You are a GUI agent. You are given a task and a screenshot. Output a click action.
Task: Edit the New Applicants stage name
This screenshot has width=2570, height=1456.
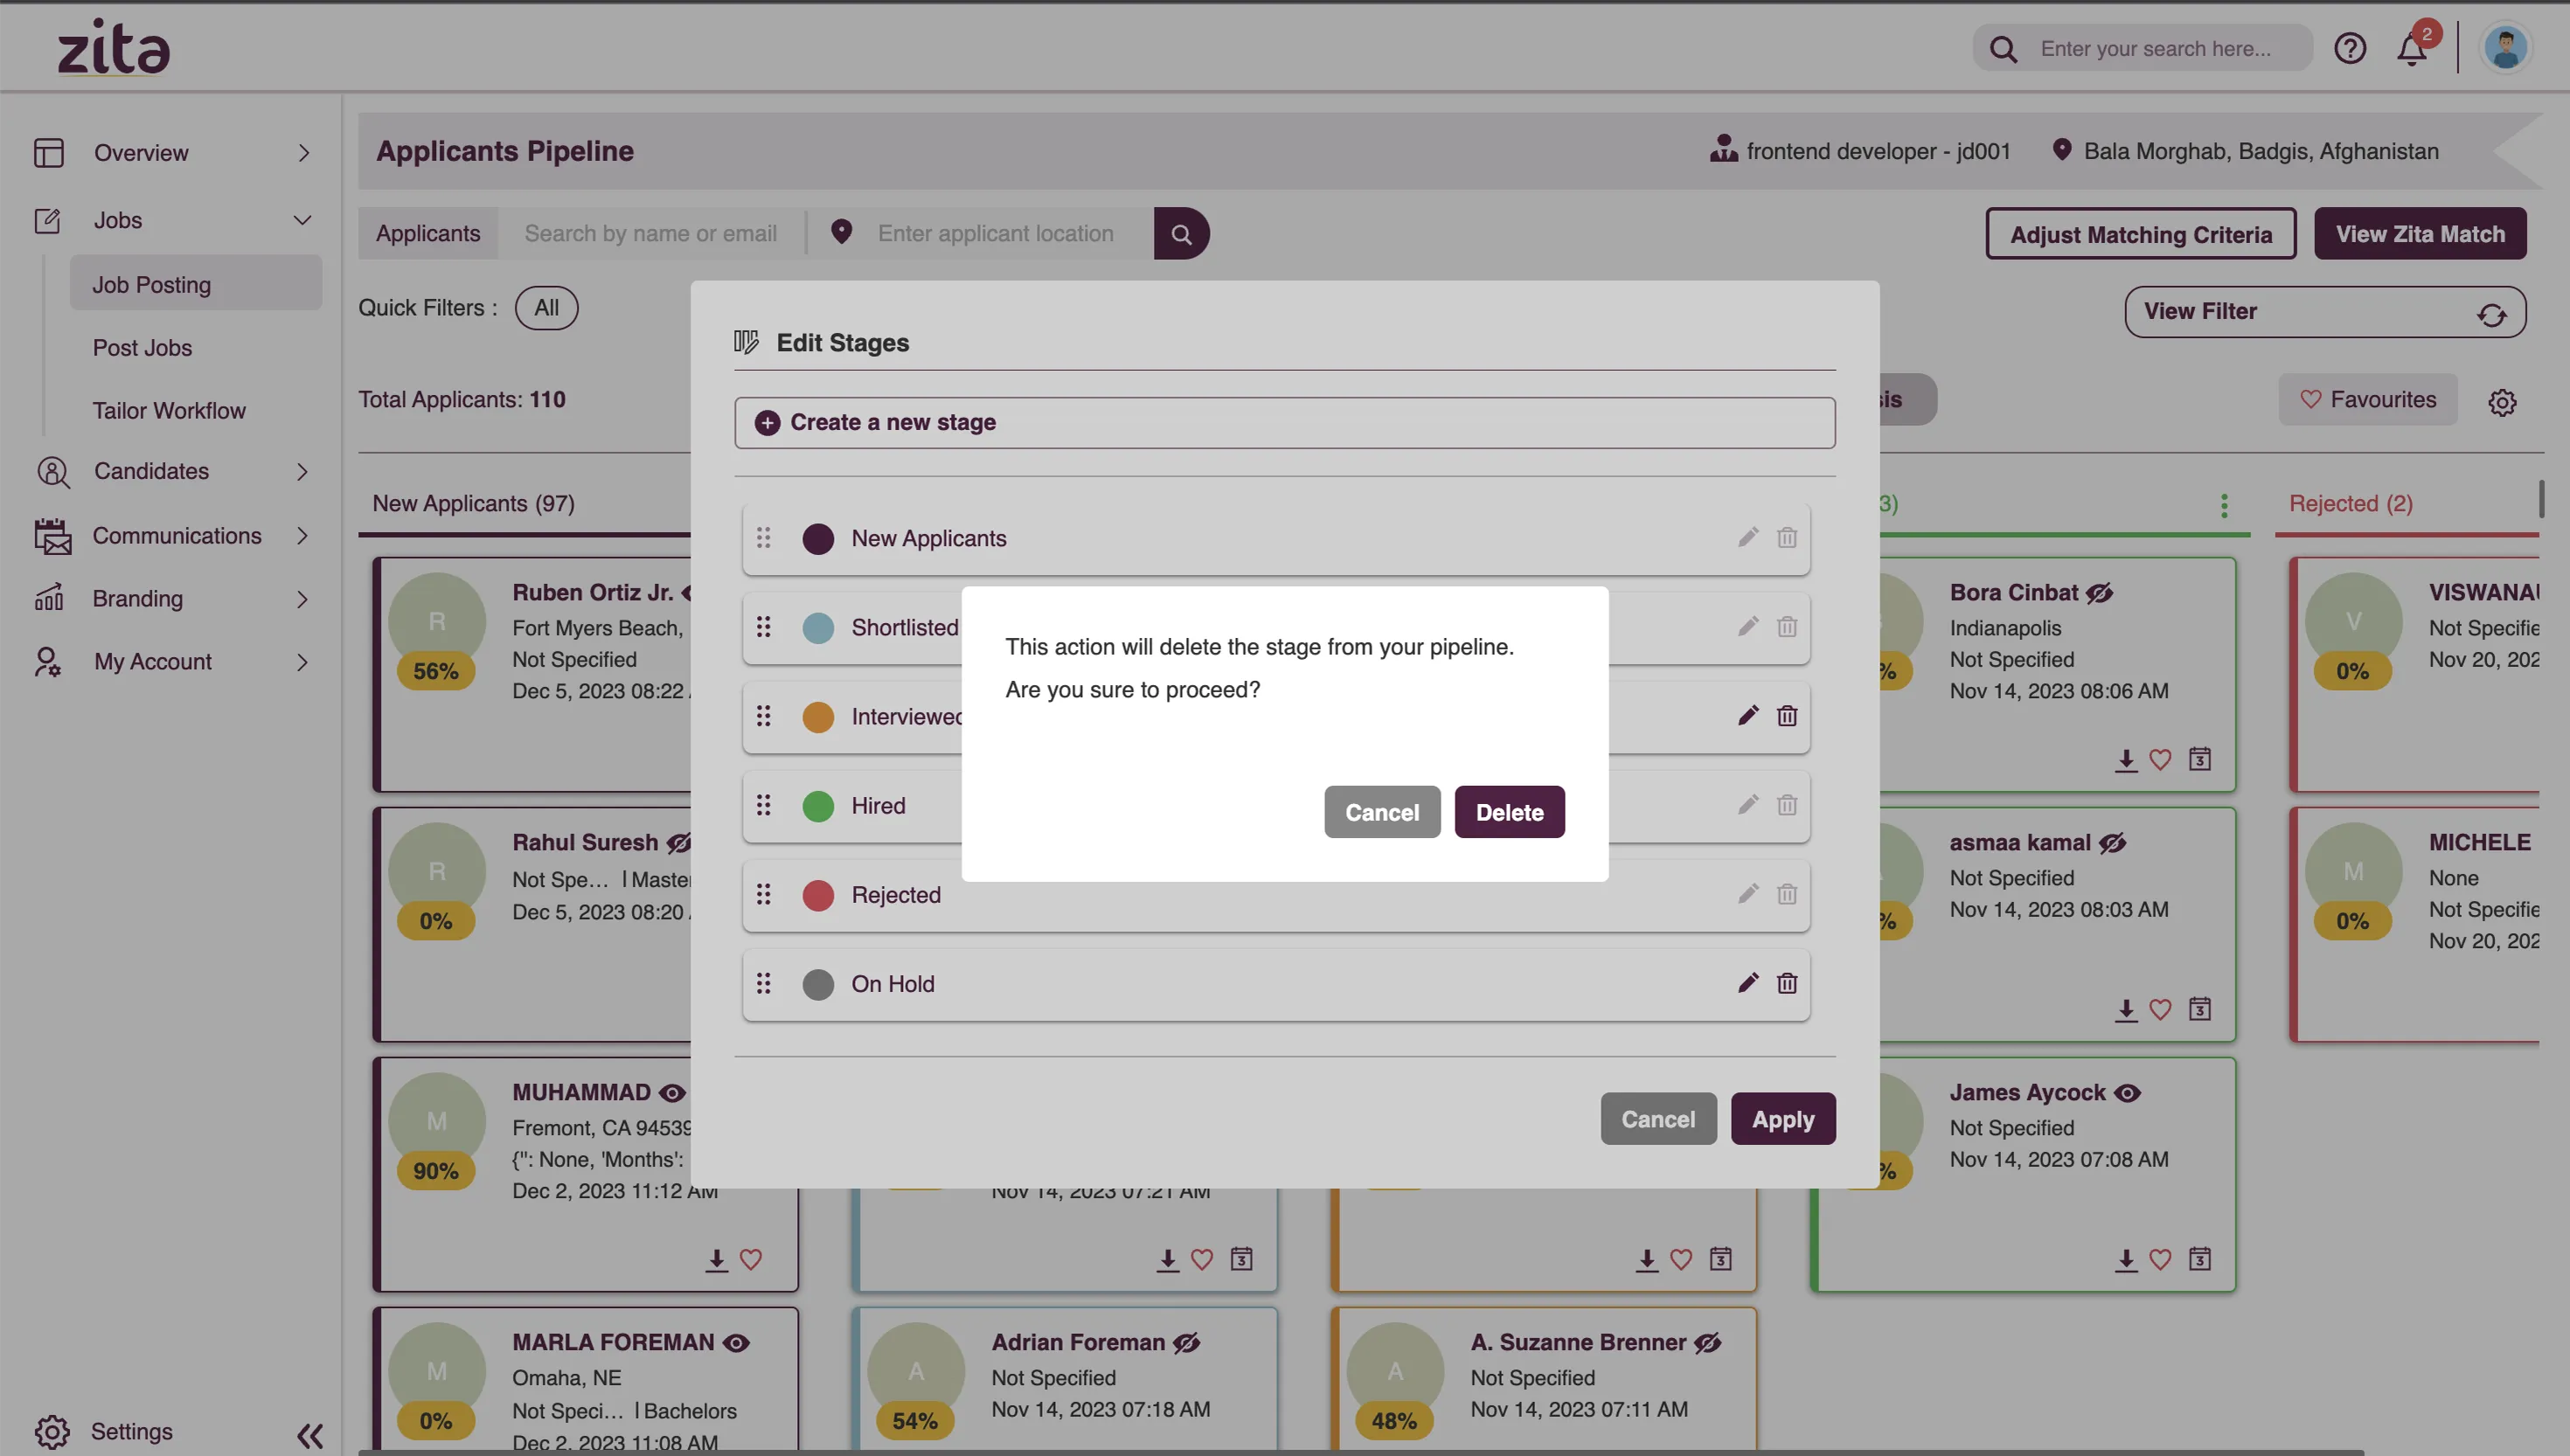click(x=1748, y=538)
